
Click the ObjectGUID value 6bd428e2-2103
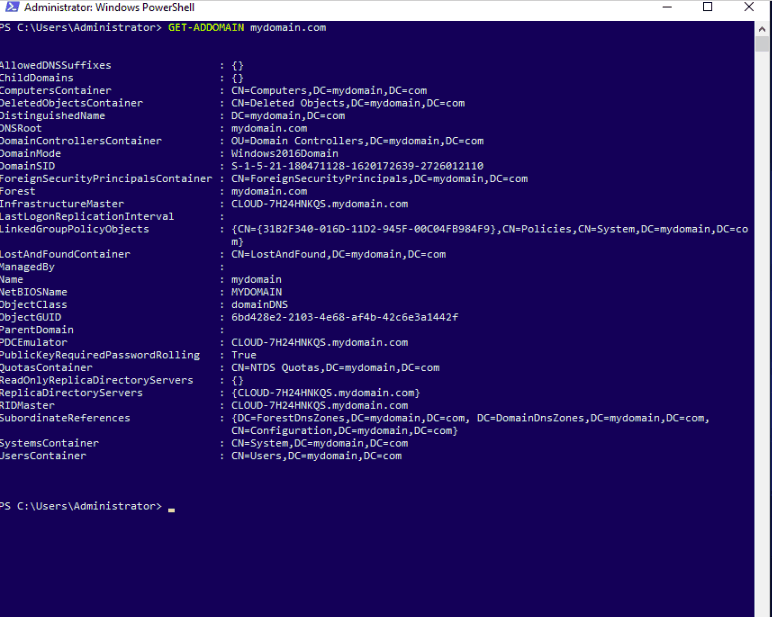pyautogui.click(x=345, y=317)
